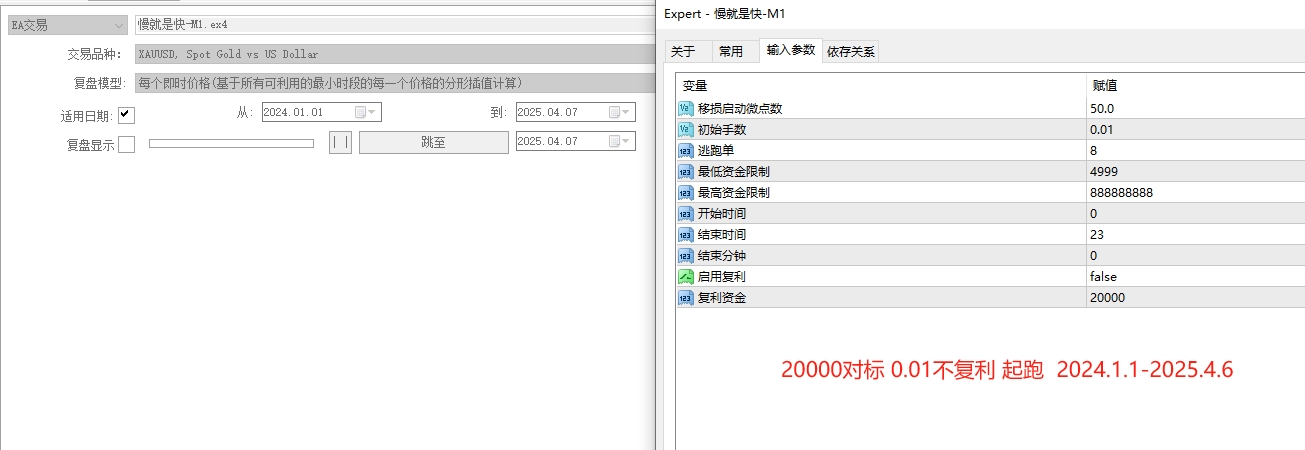
Task: Open the 跳至 target date picker
Action: click(x=621, y=142)
